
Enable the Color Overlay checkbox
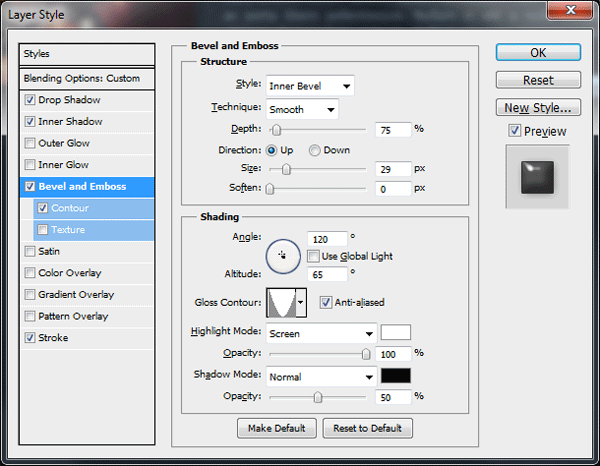30,273
